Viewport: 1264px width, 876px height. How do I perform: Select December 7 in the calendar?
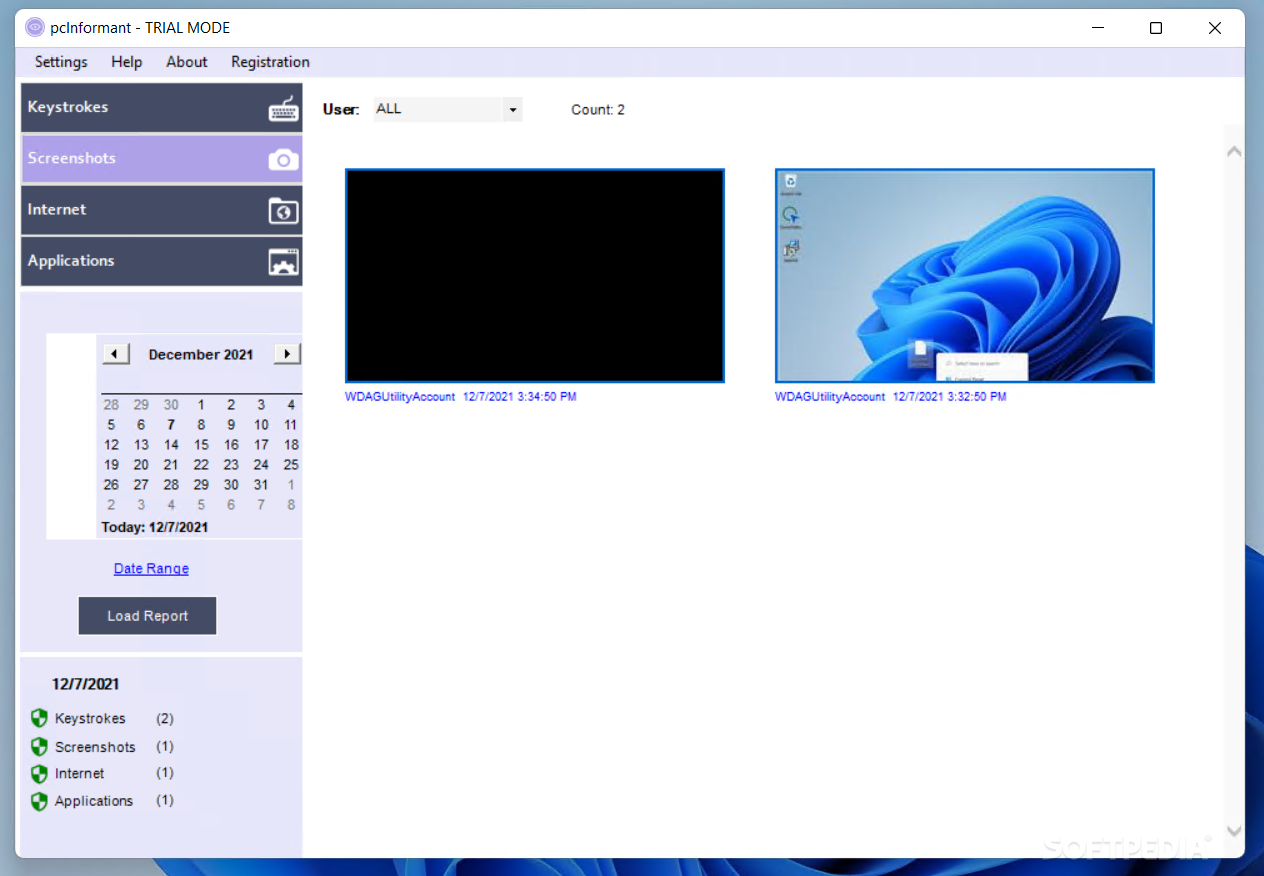(x=171, y=425)
